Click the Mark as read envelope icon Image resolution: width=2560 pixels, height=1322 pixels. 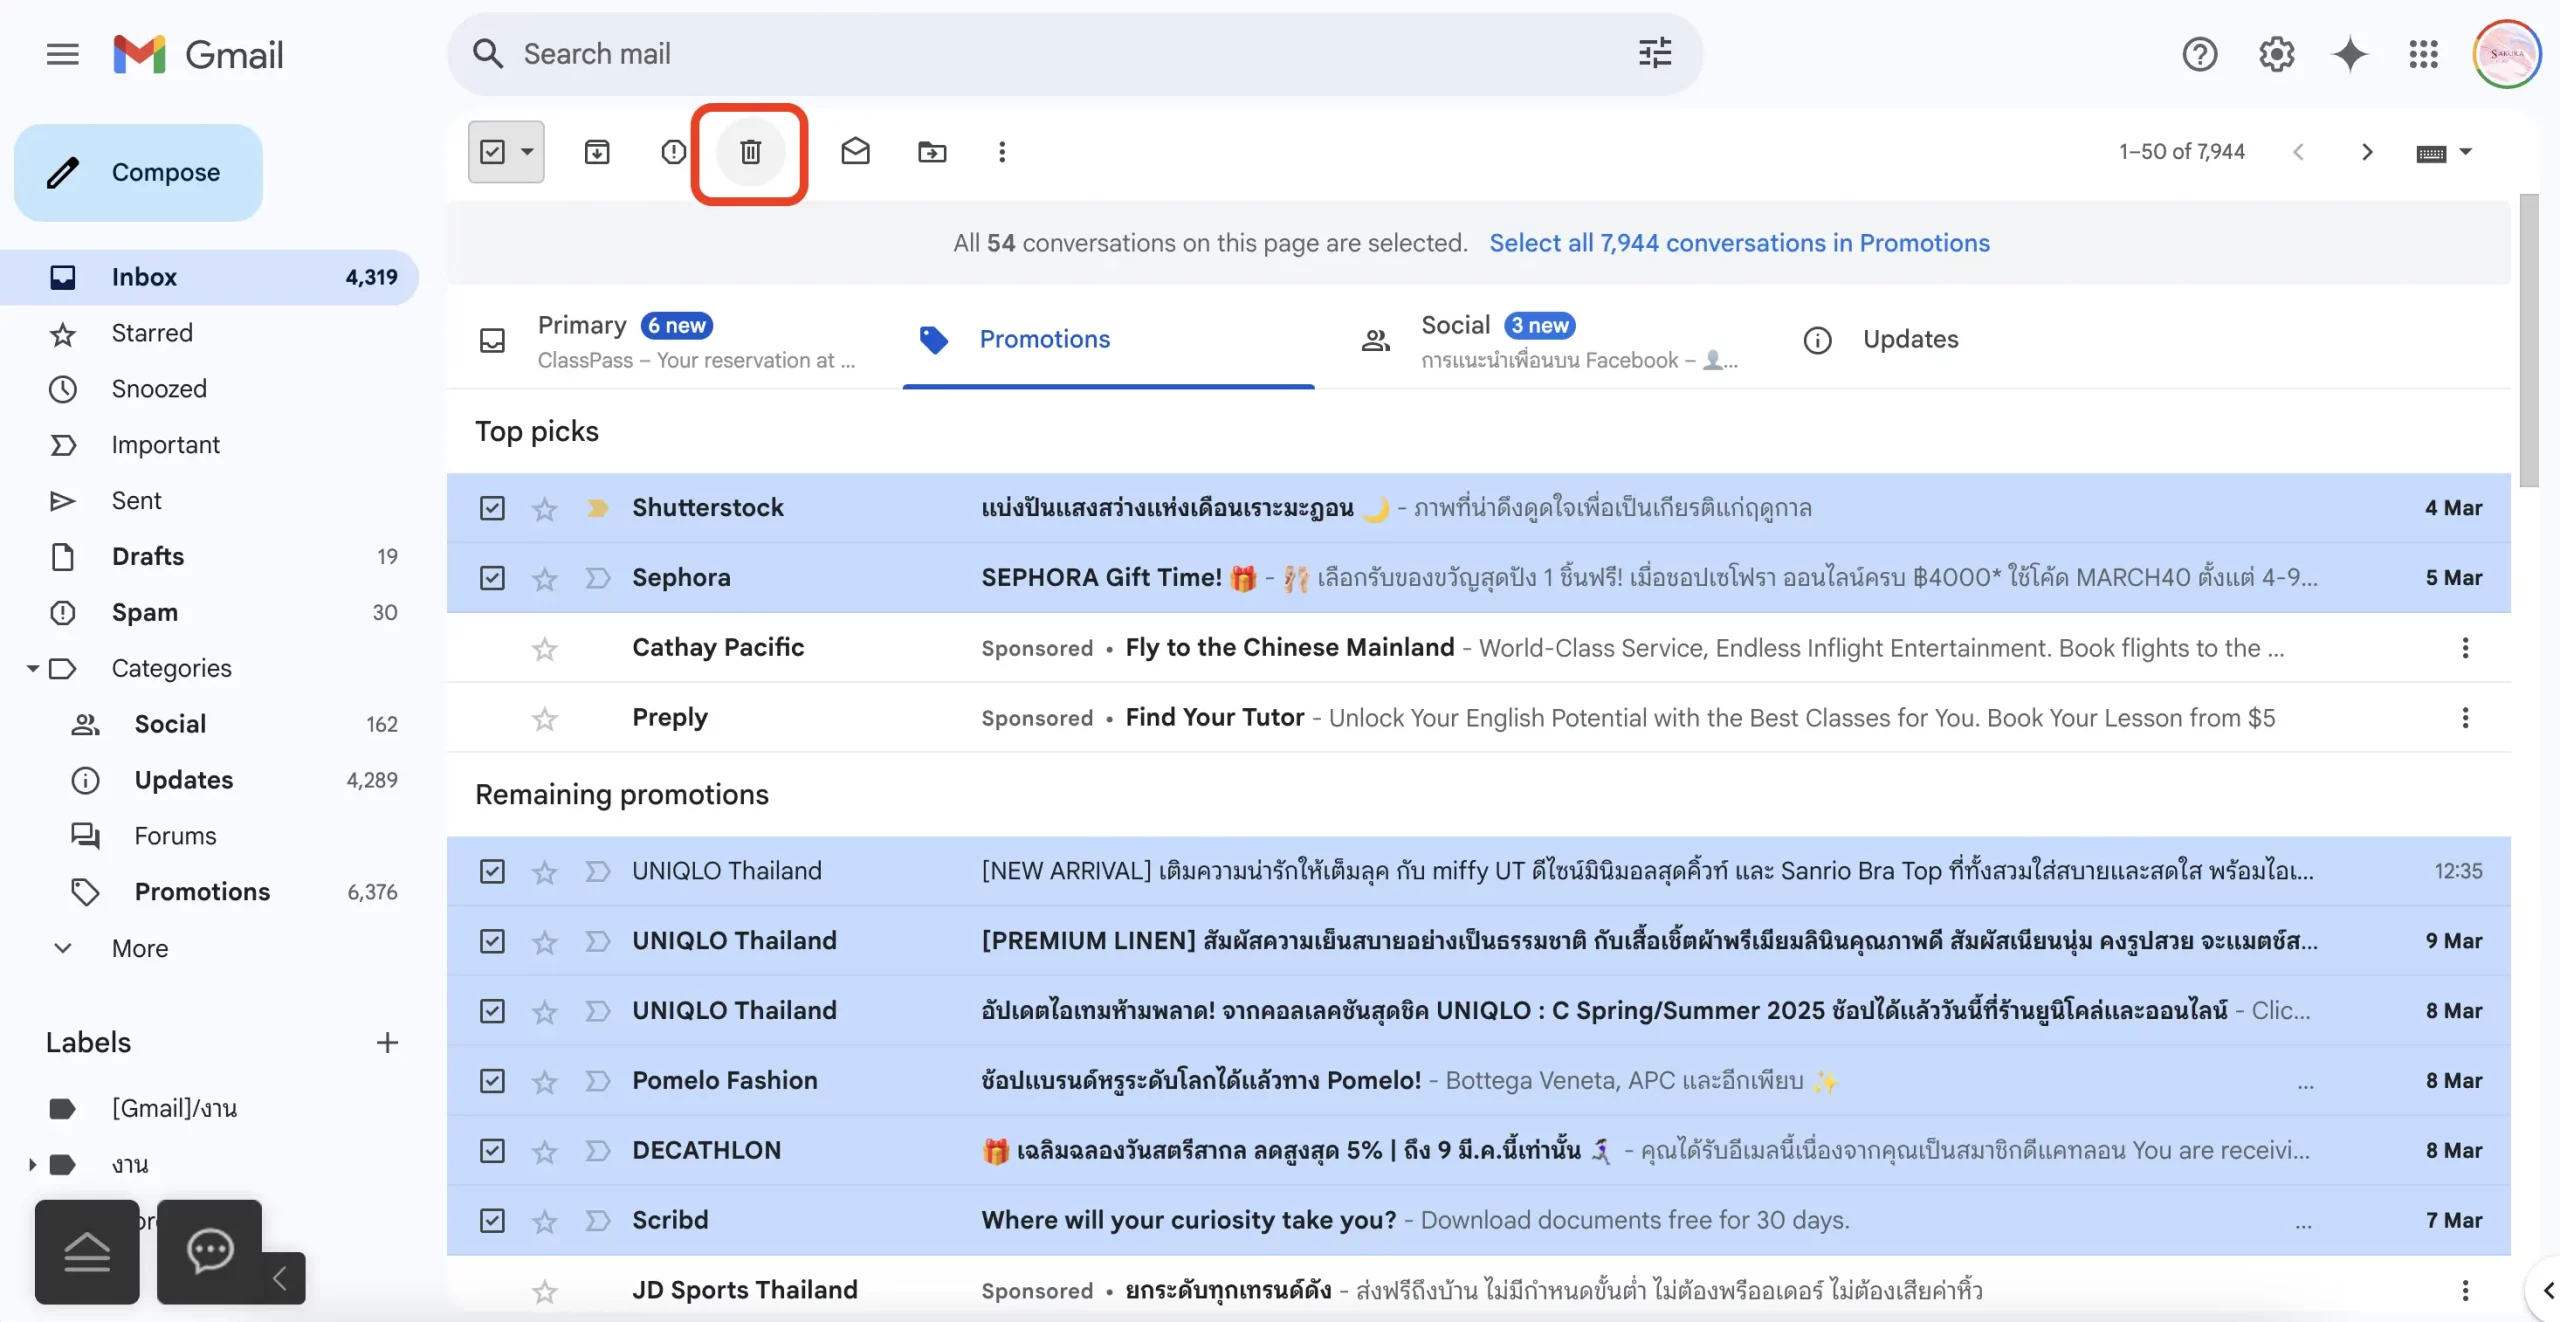(855, 152)
